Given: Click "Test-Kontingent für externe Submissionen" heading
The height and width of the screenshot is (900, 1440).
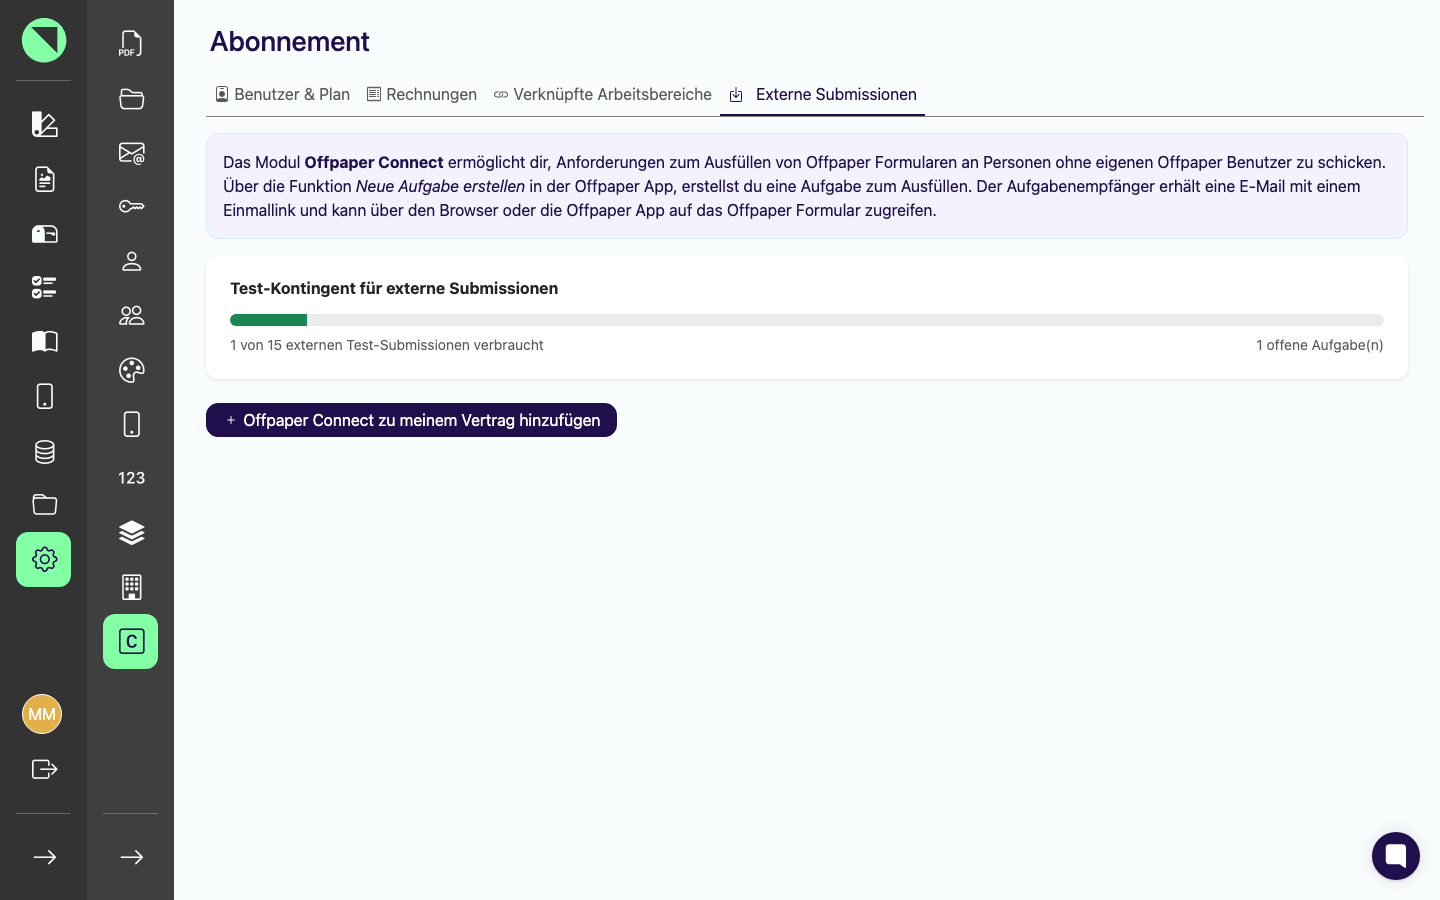Looking at the screenshot, I should point(394,288).
